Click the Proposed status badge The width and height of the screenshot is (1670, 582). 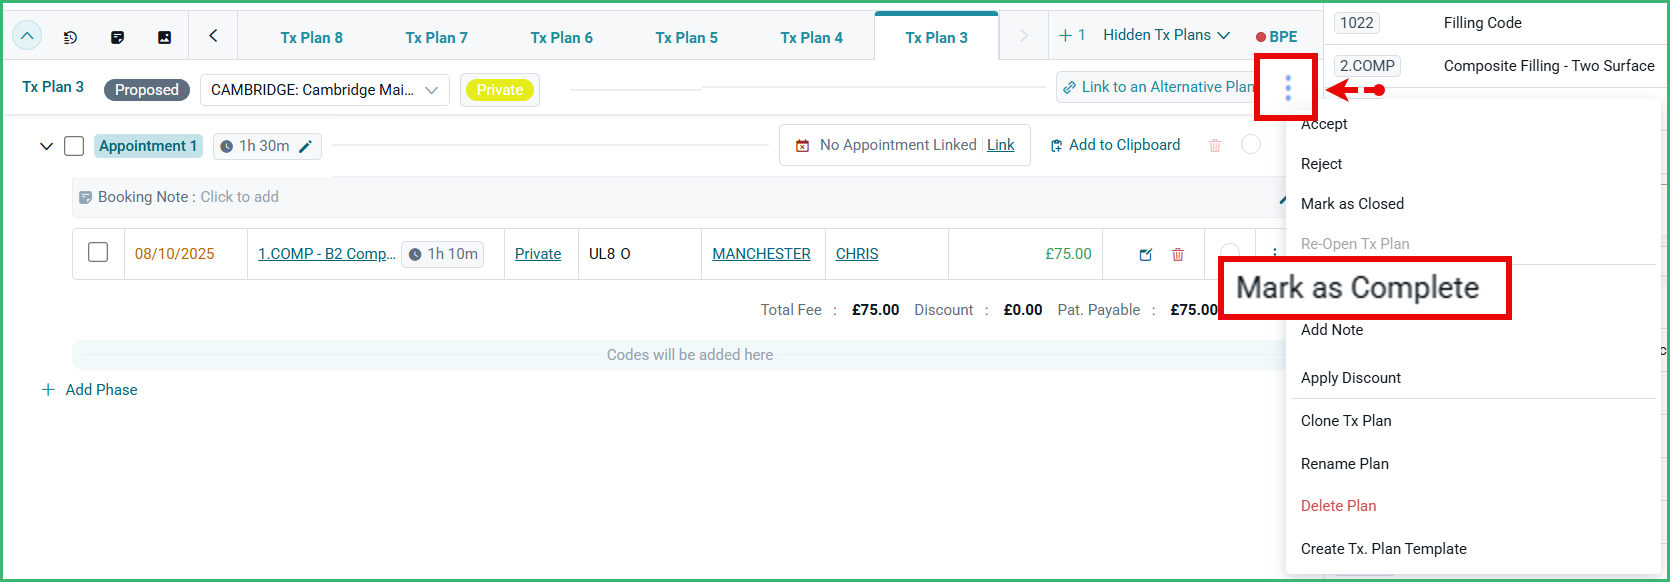[x=147, y=90]
